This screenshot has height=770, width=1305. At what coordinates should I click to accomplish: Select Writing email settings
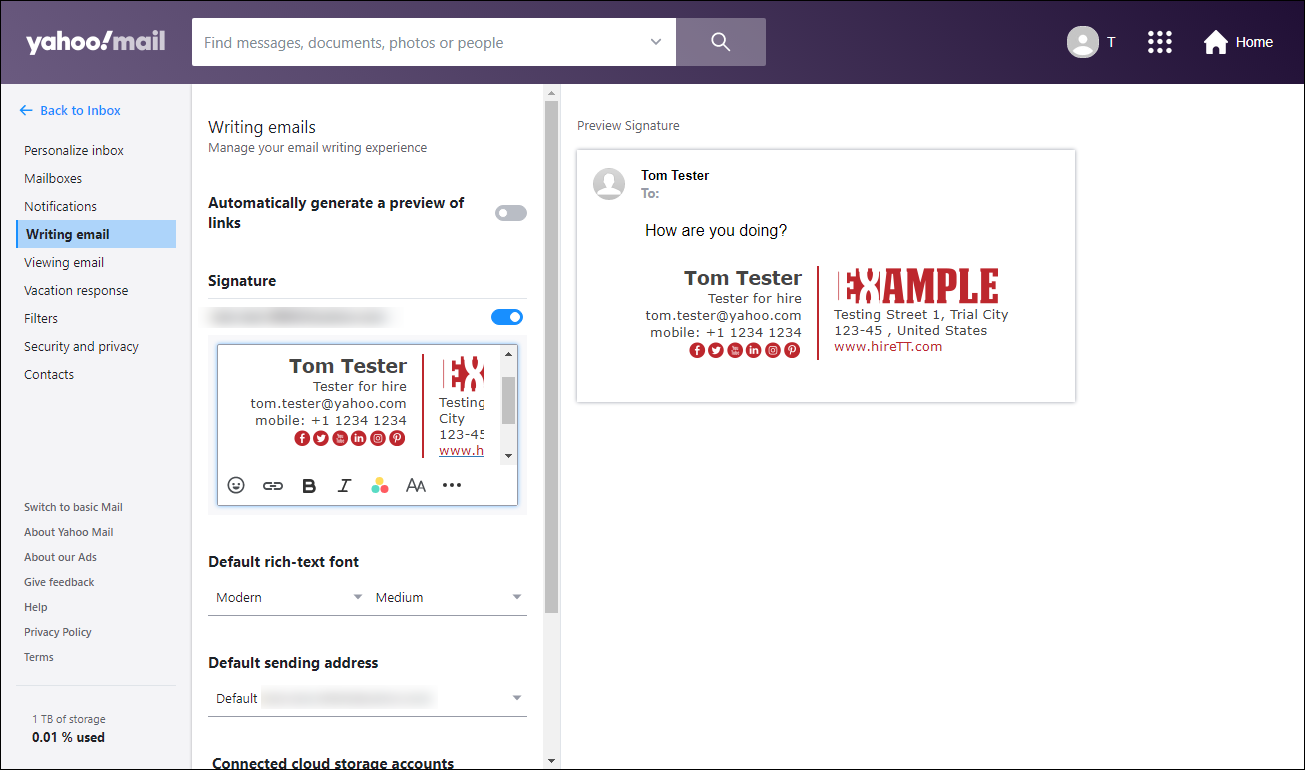96,234
